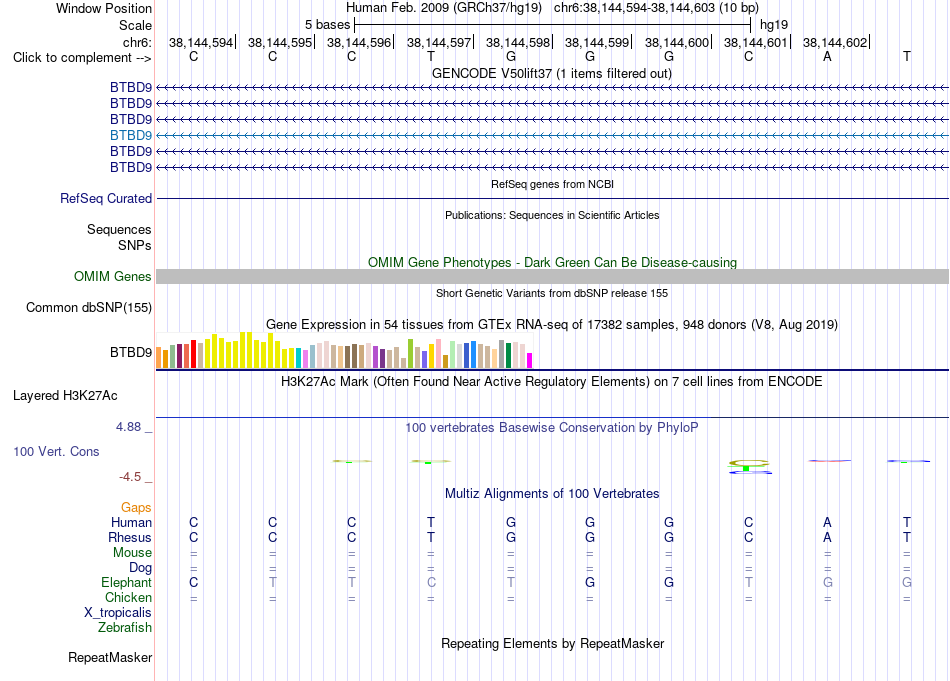
Task: Open the Common dbSNP(155) track label
Action: pyautogui.click(x=89, y=307)
